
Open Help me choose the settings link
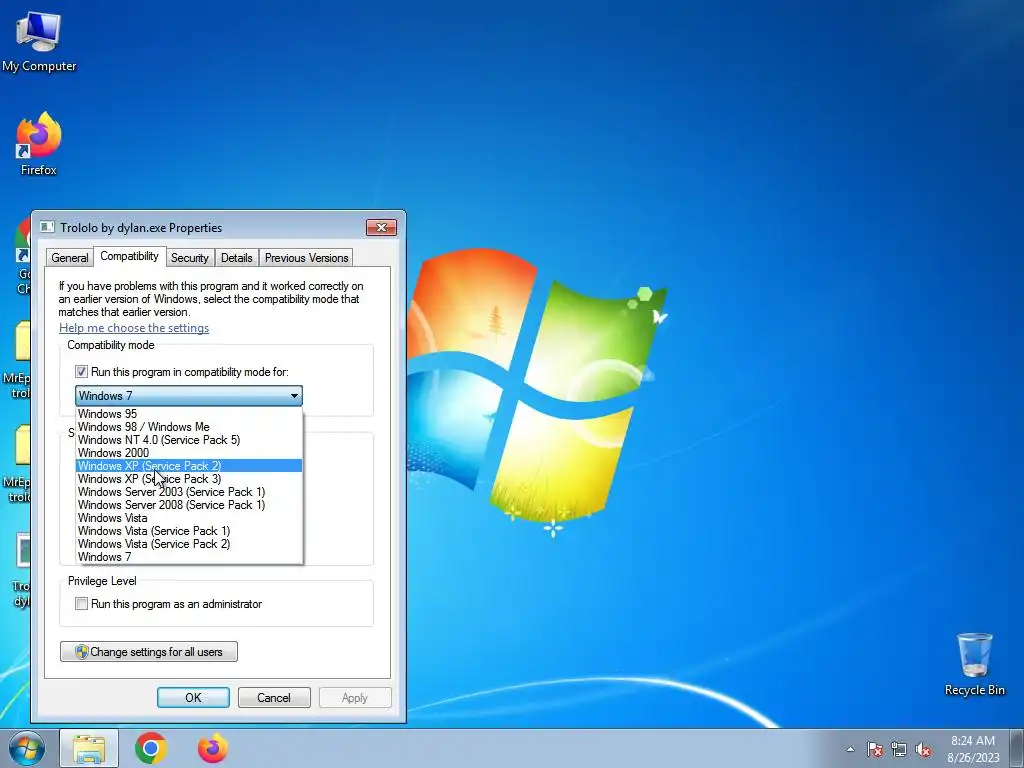(x=134, y=328)
